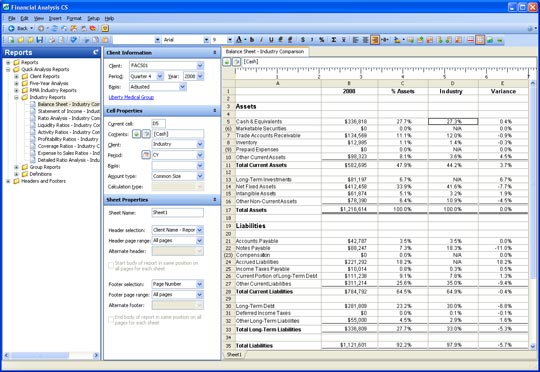Open the Arial font name dropdown

(206, 40)
